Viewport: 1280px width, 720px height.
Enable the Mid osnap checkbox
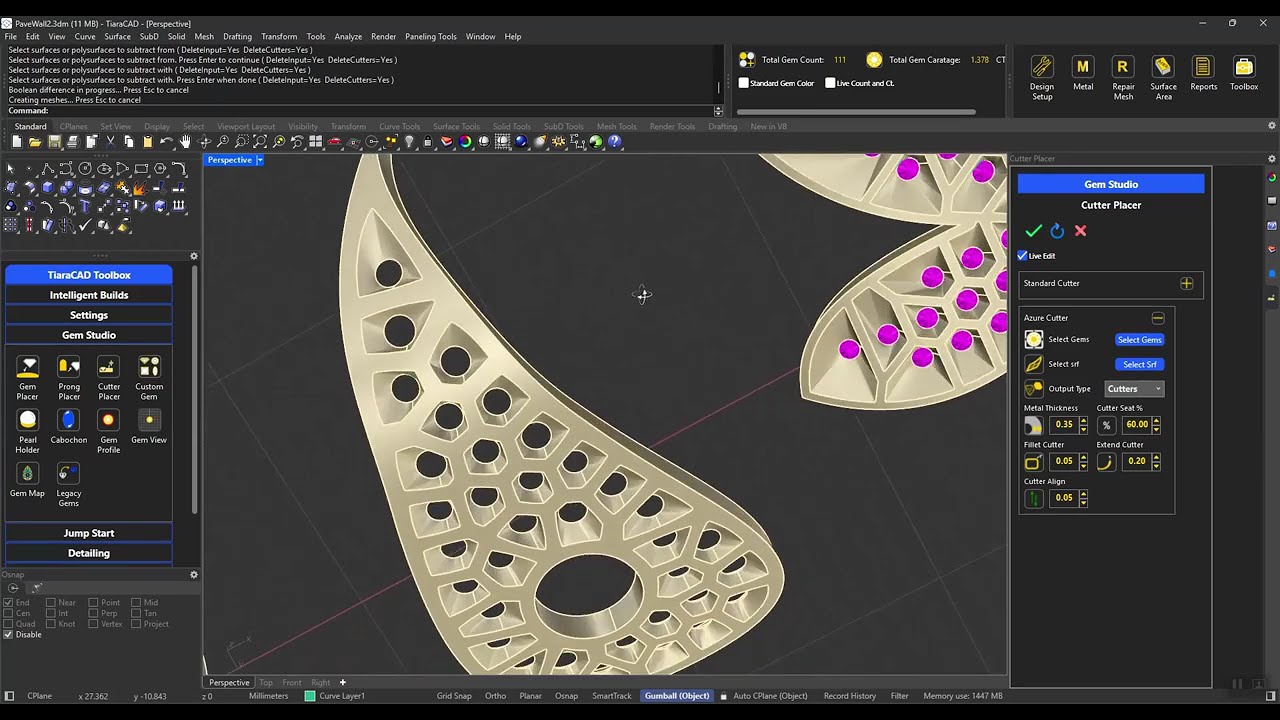click(x=136, y=603)
